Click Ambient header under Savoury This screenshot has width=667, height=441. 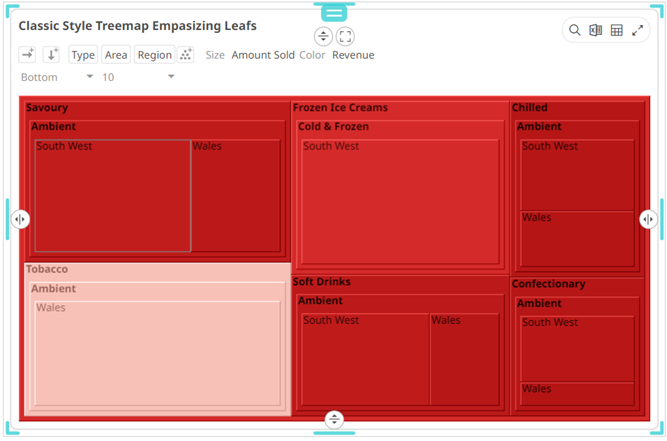[x=54, y=126]
